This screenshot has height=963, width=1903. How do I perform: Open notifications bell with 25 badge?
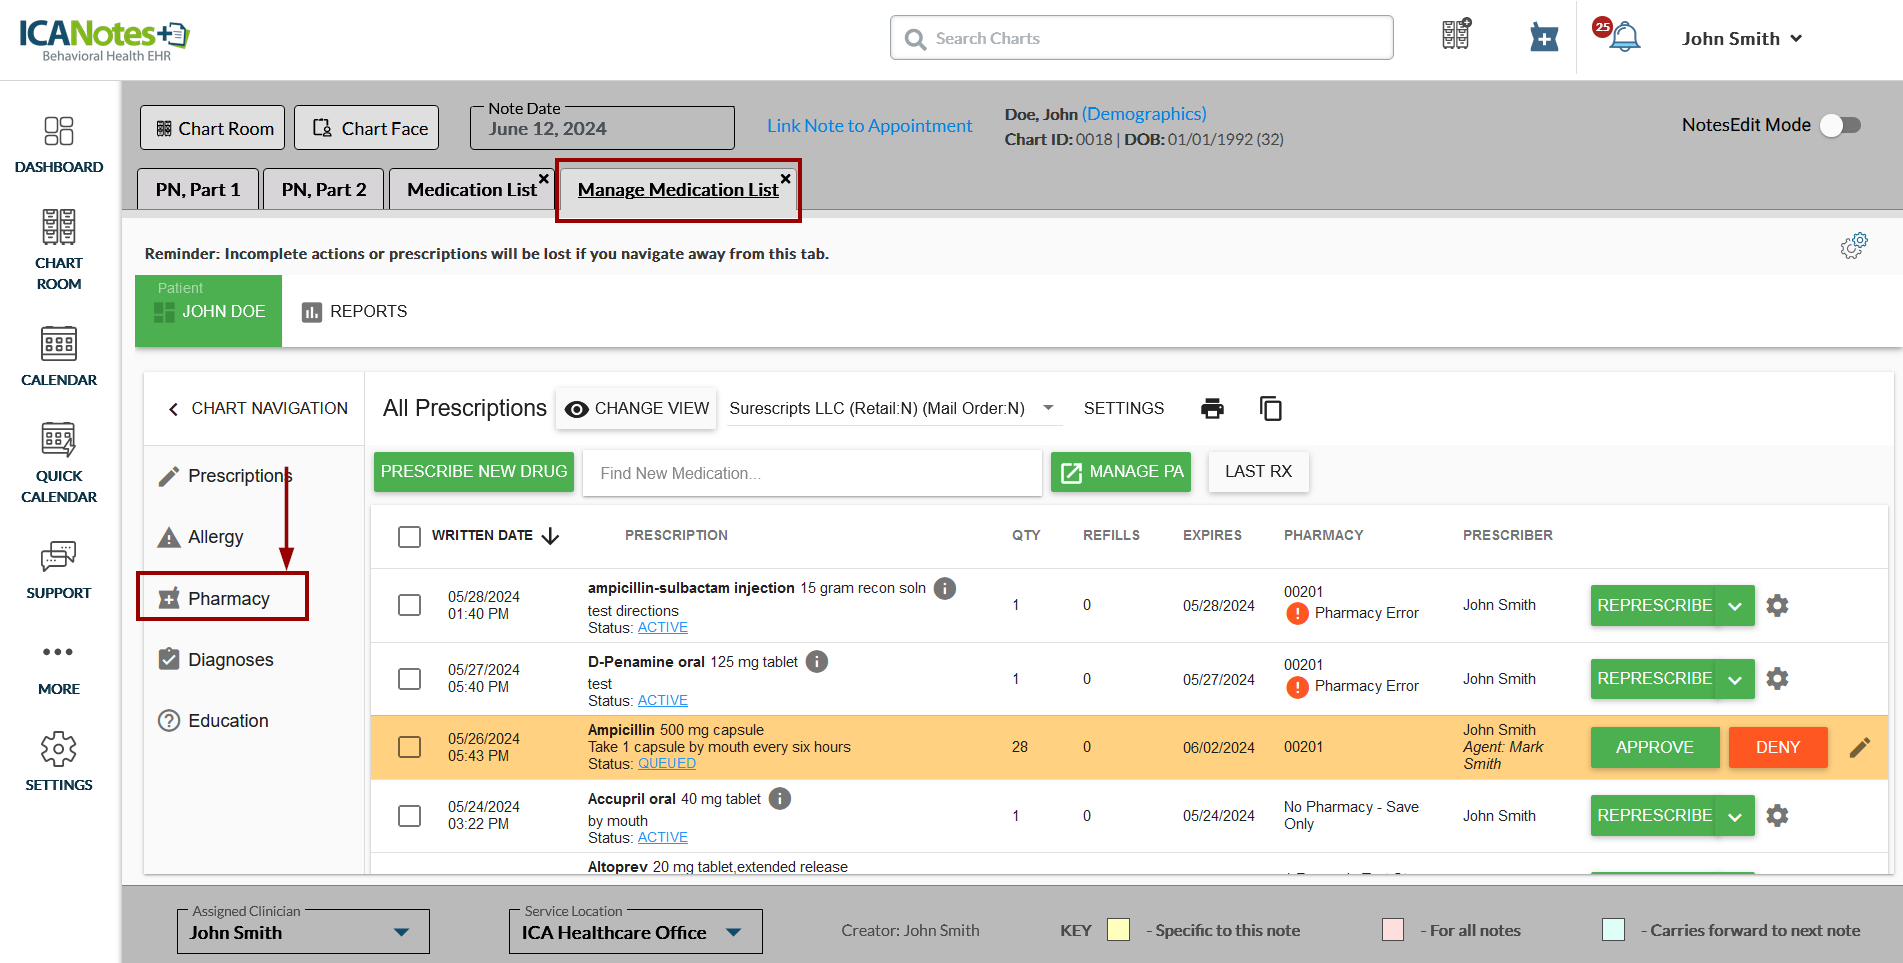1624,38
